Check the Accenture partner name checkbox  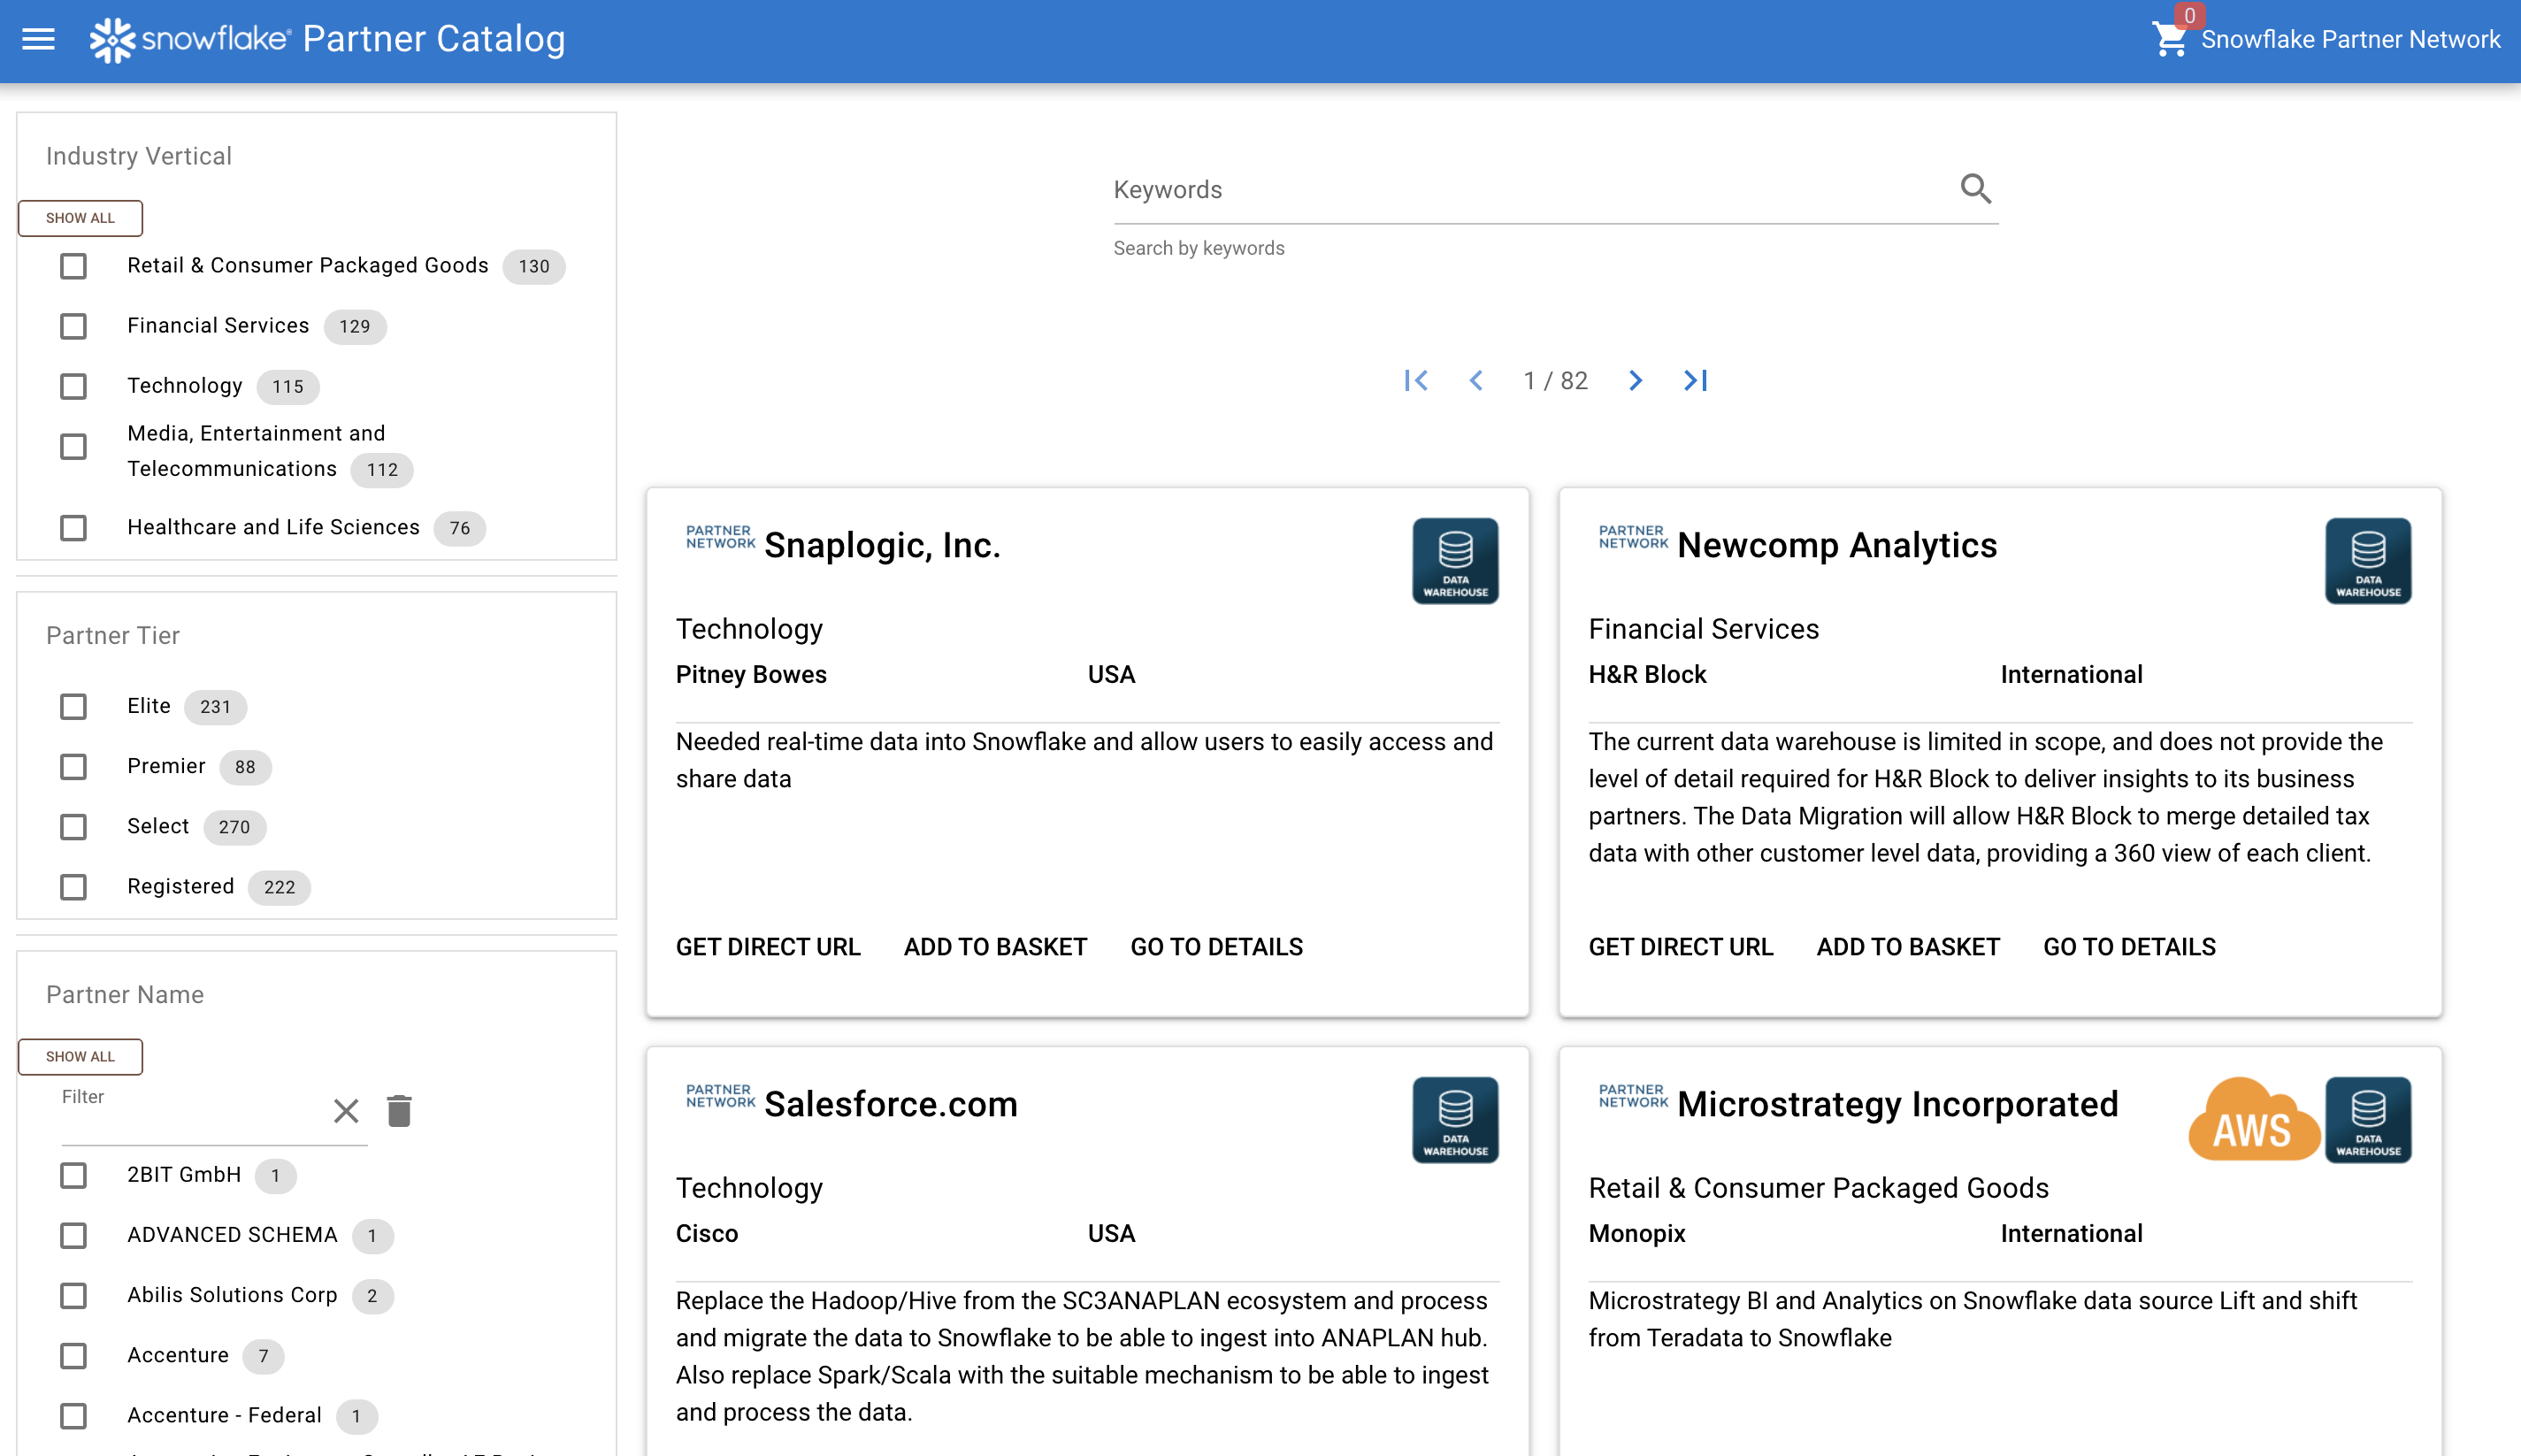(x=73, y=1356)
